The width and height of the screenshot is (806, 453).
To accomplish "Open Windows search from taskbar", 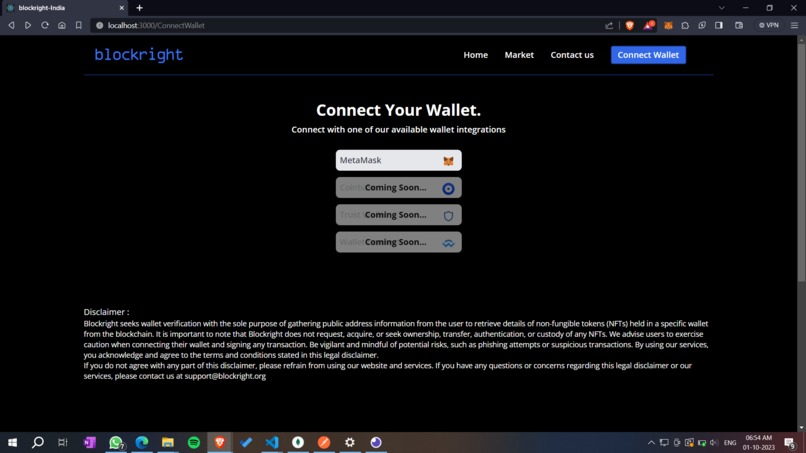I will (x=38, y=442).
